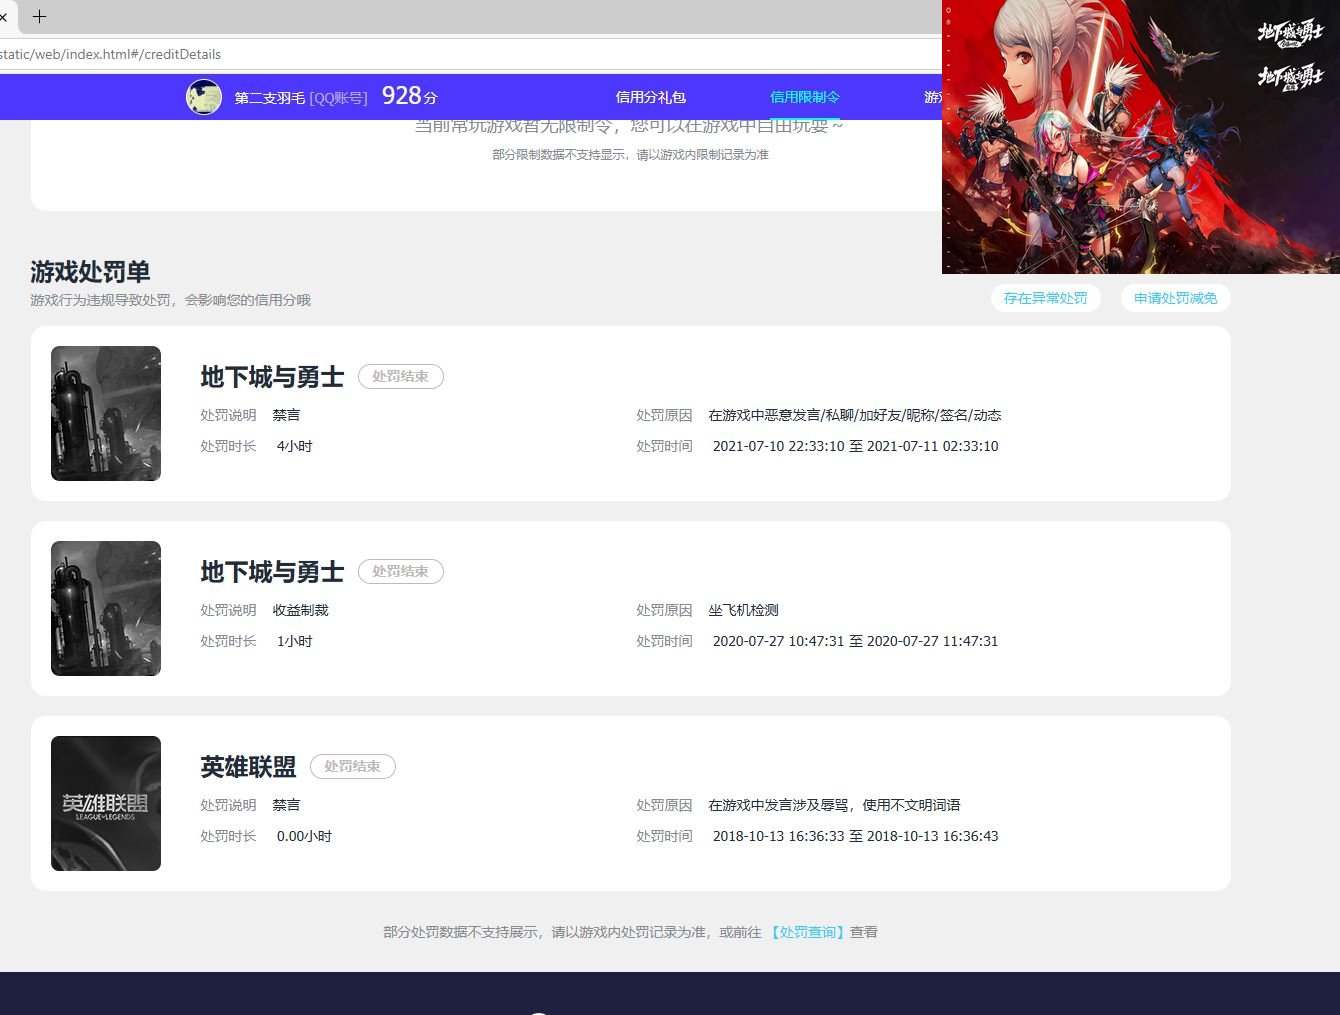Open a new browser tab with the plus button
This screenshot has height=1015, width=1340.
(40, 16)
